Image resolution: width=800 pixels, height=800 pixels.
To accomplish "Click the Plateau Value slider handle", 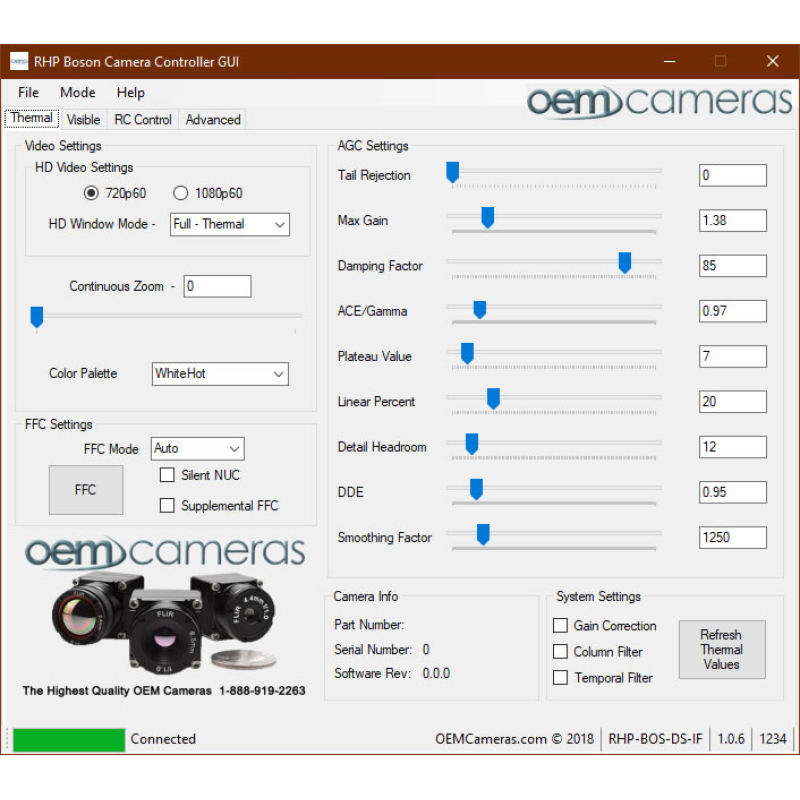I will click(467, 354).
